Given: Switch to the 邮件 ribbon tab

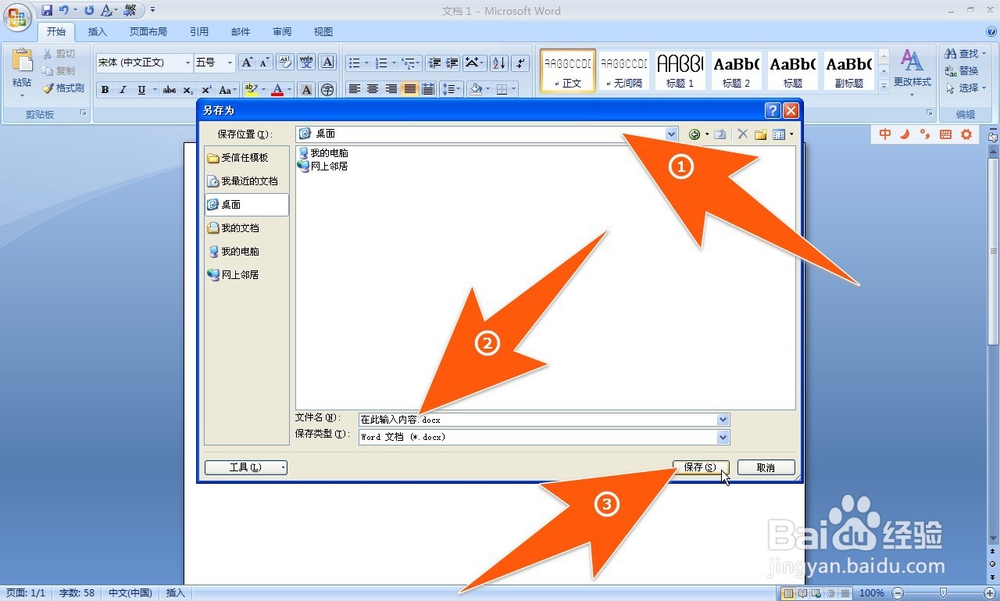Looking at the screenshot, I should click(x=240, y=31).
